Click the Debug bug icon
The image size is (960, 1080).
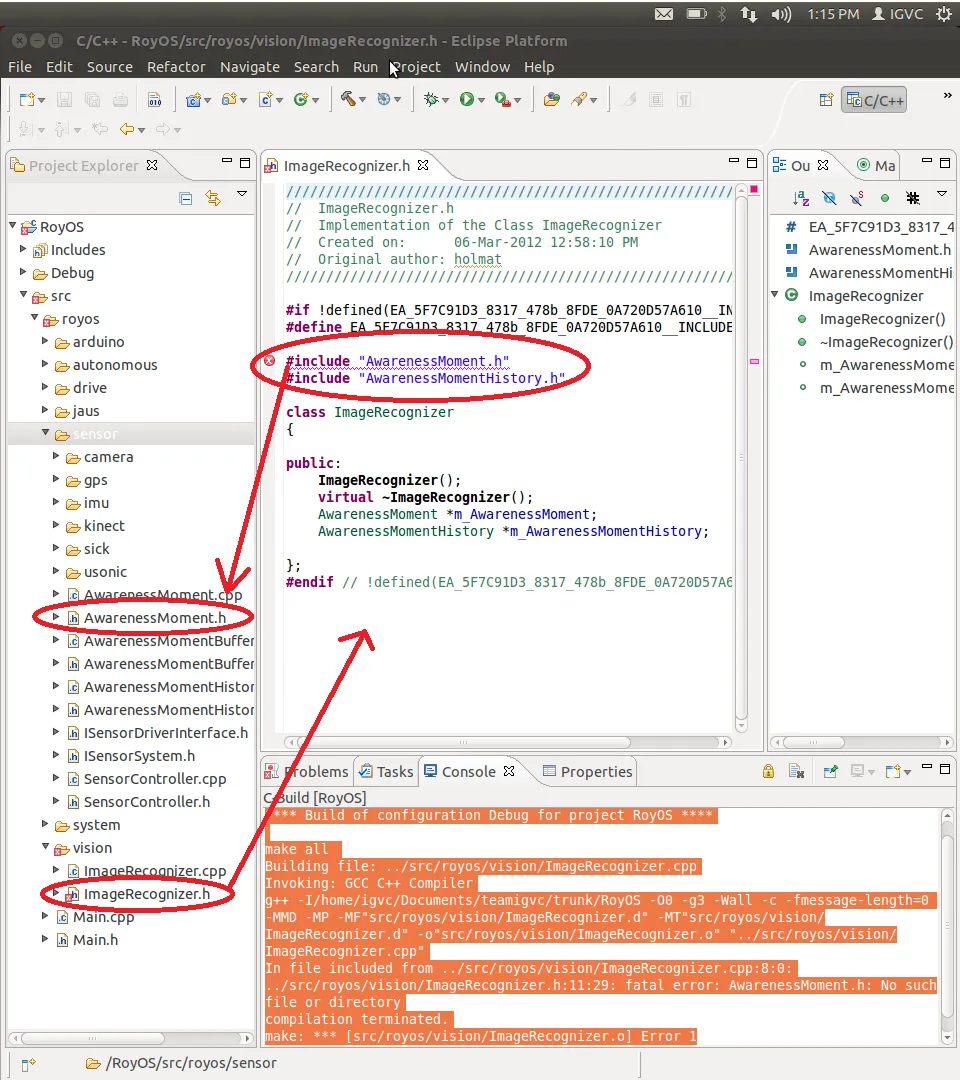[431, 99]
